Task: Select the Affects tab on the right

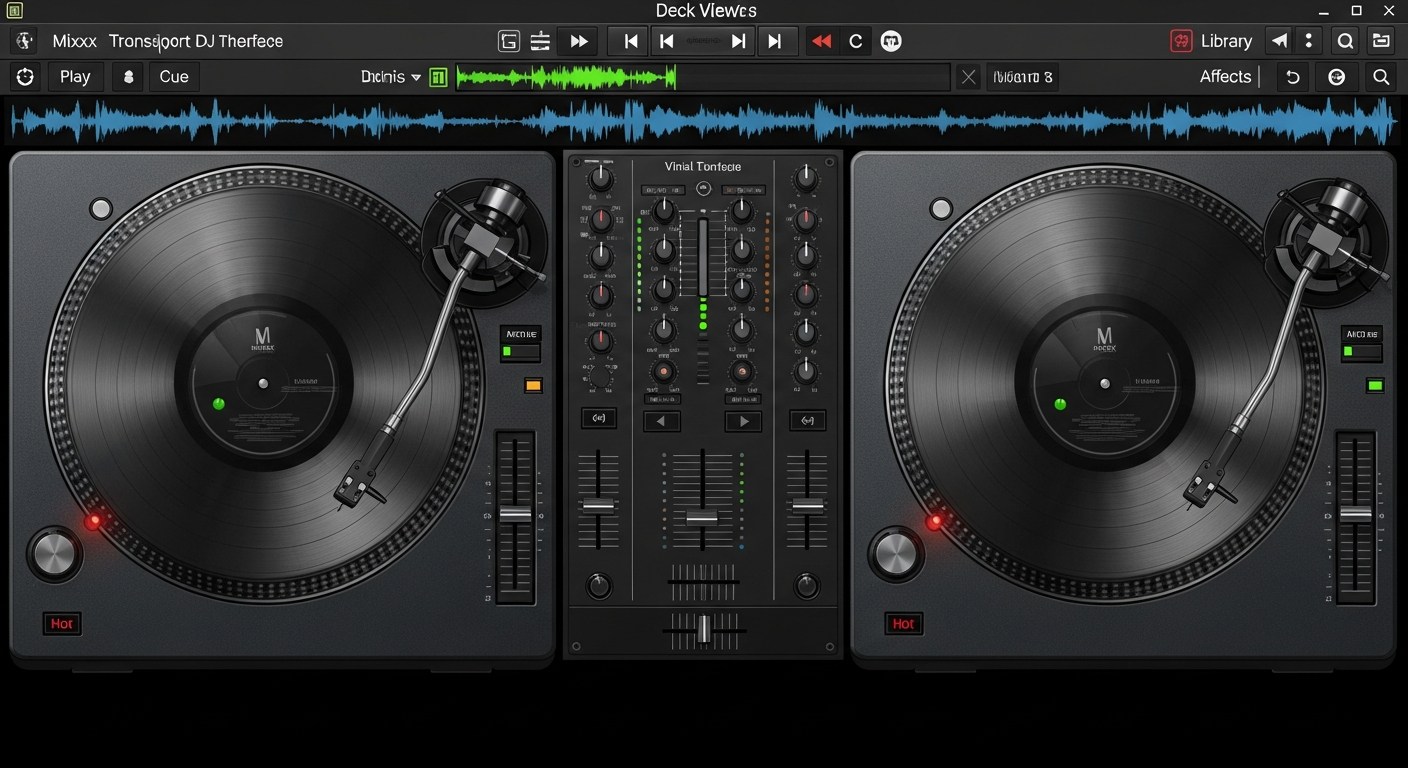Action: tap(1224, 76)
